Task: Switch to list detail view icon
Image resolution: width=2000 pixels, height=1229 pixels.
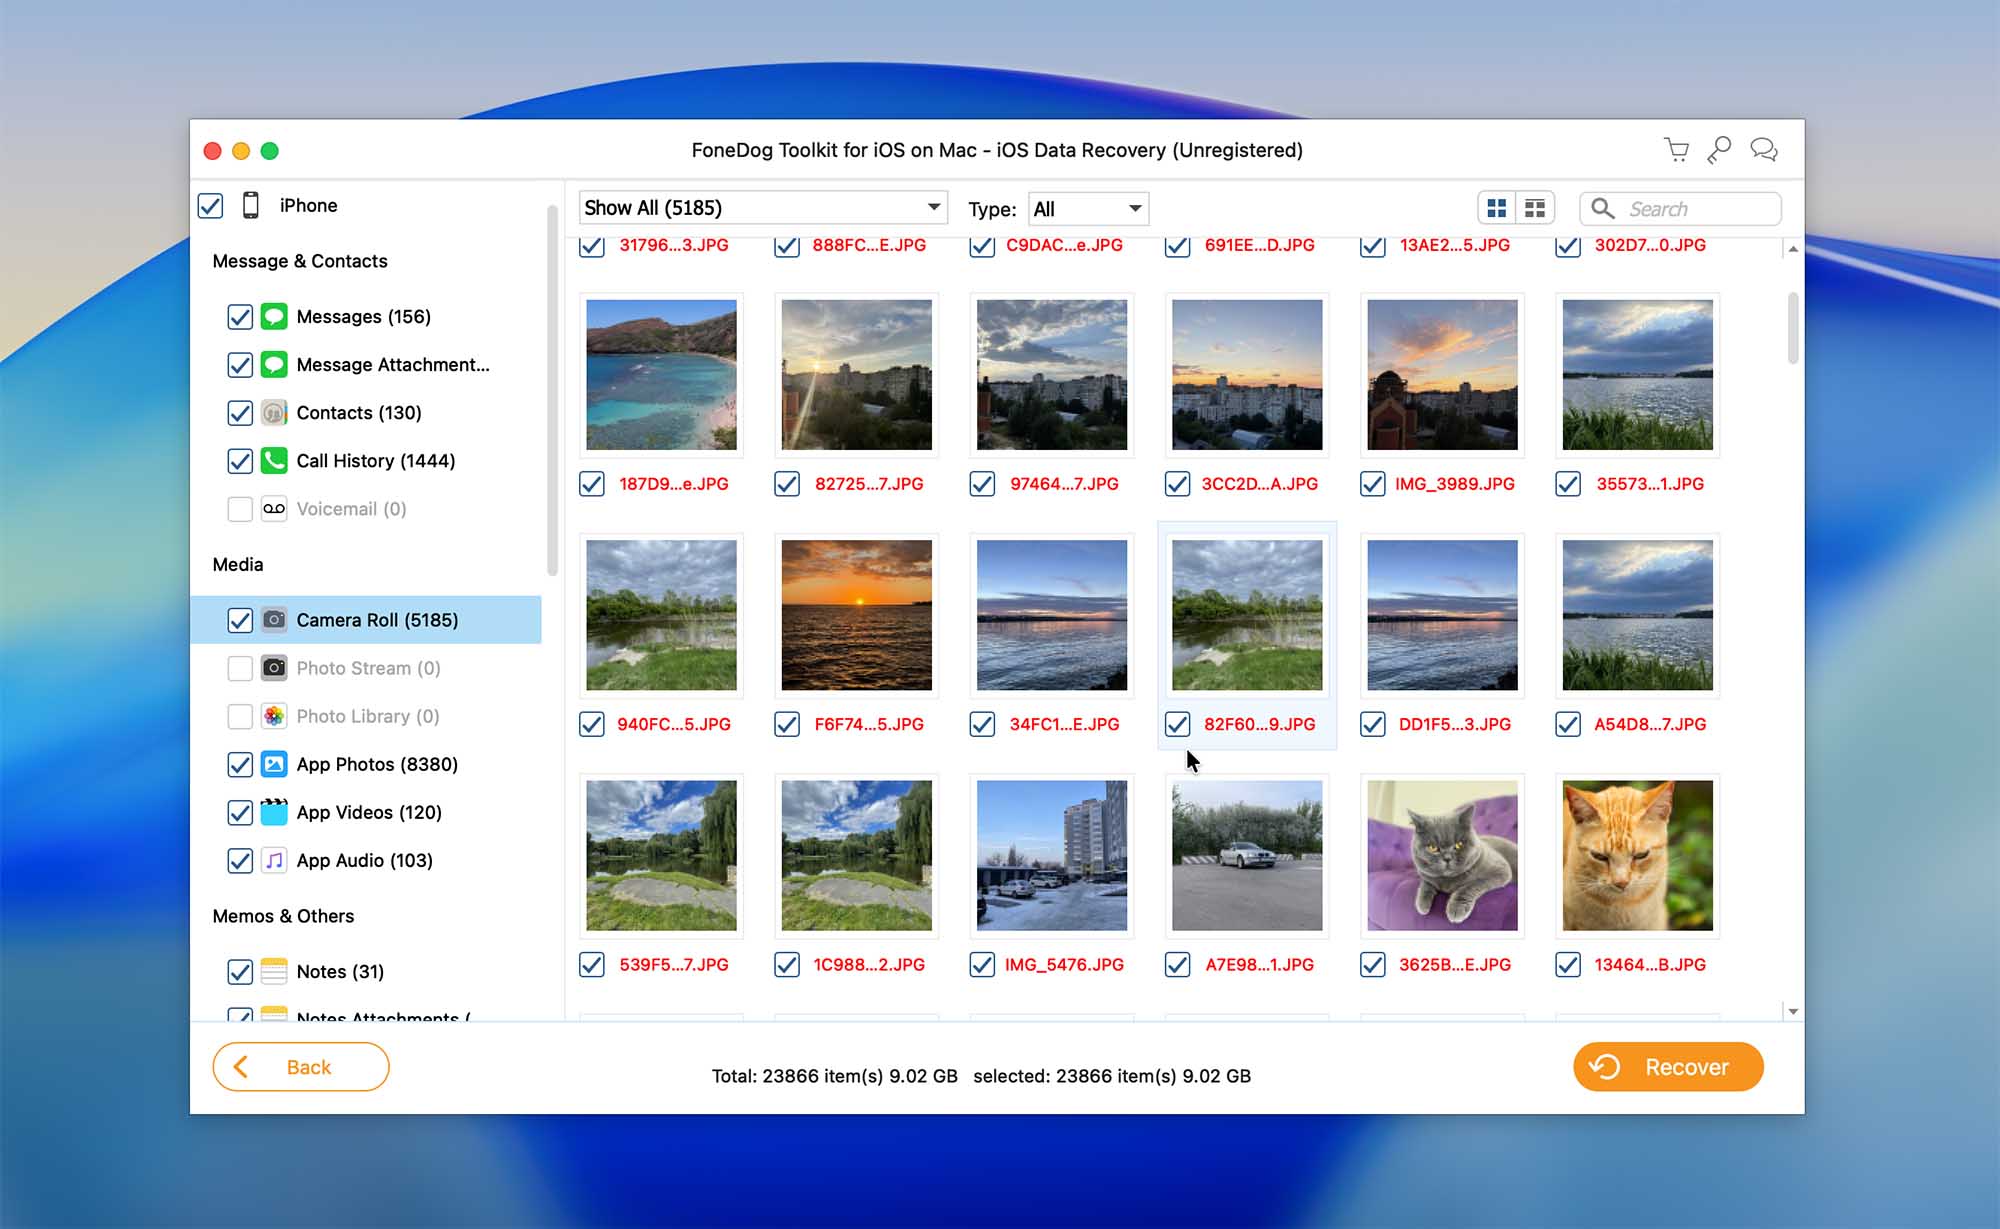Action: point(1535,208)
